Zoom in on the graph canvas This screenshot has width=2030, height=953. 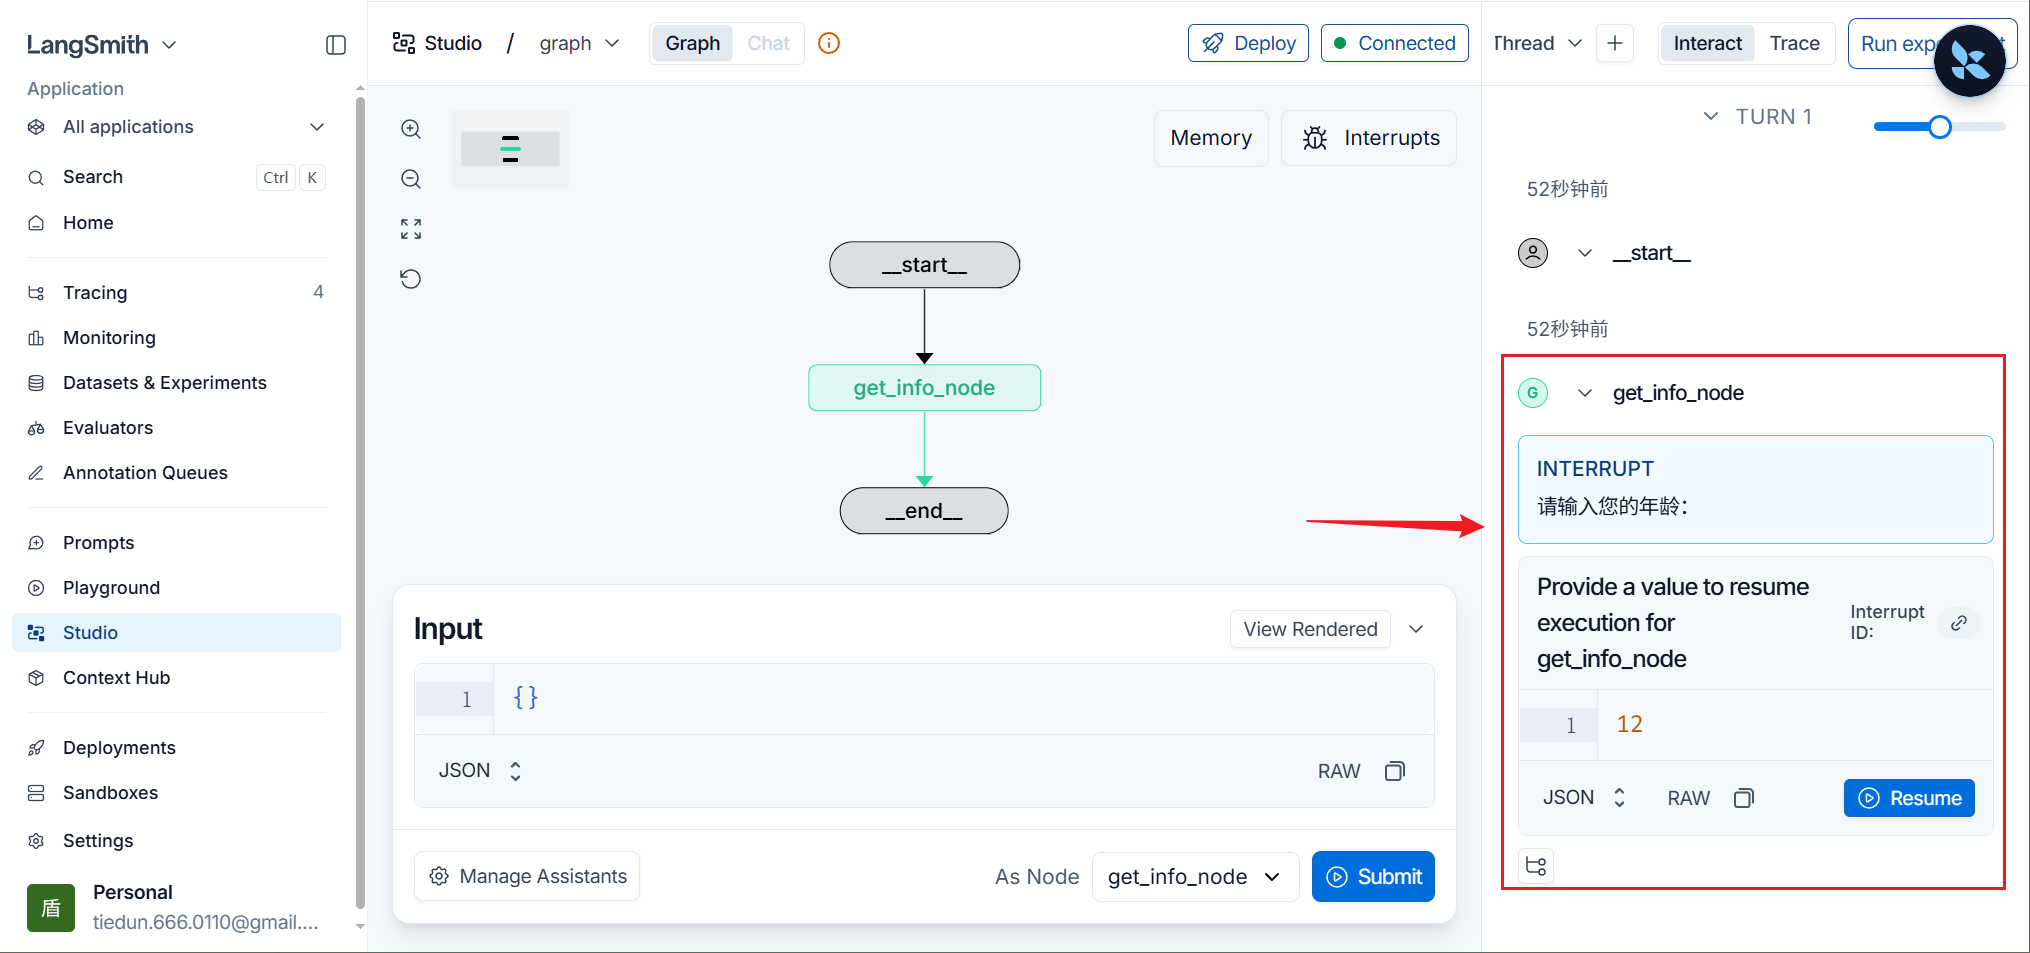tap(411, 129)
